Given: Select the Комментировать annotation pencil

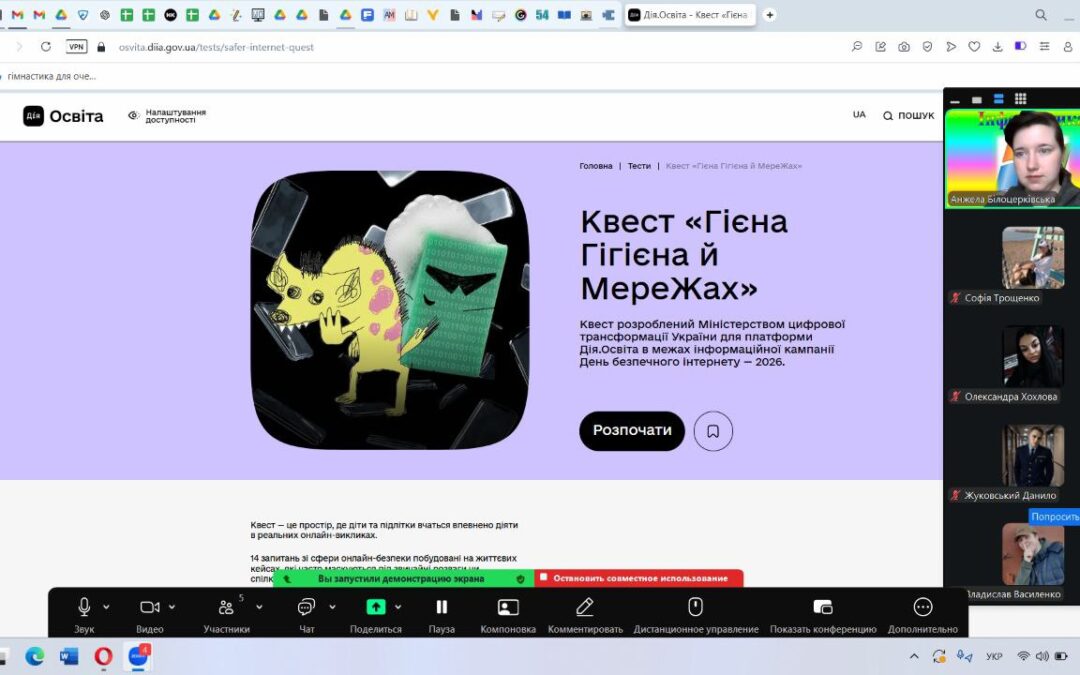Looking at the screenshot, I should point(583,606).
